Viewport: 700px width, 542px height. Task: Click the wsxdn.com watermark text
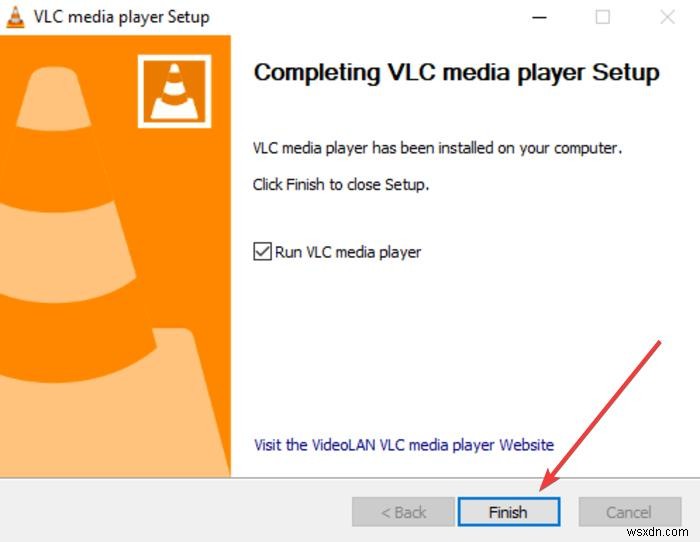[x=658, y=532]
